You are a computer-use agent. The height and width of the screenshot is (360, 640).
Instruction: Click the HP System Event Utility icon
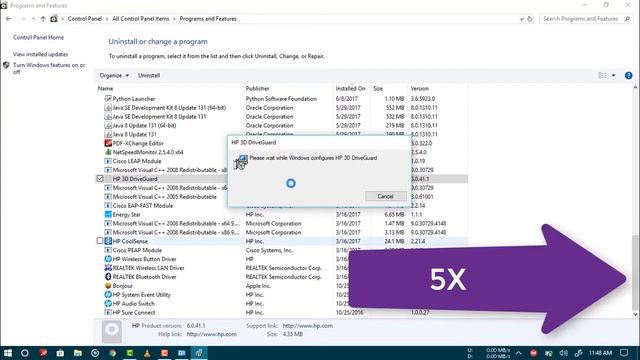pyautogui.click(x=108, y=295)
